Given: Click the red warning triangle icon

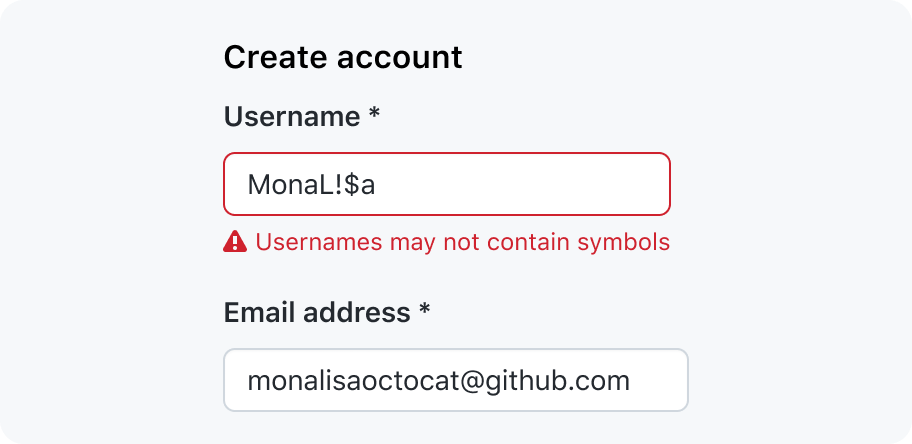Looking at the screenshot, I should (x=235, y=241).
